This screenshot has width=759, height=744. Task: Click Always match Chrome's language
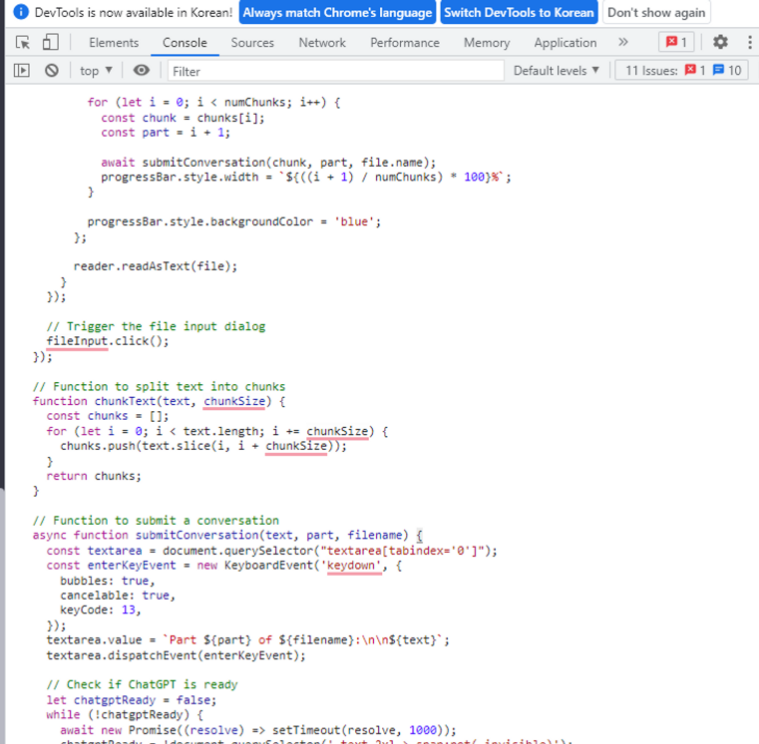point(337,13)
